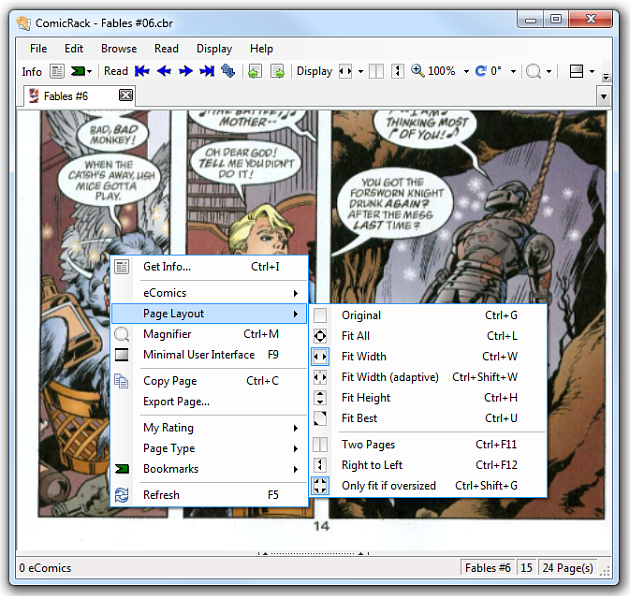Open the Help menu
Image resolution: width=630 pixels, height=596 pixels.
262,49
